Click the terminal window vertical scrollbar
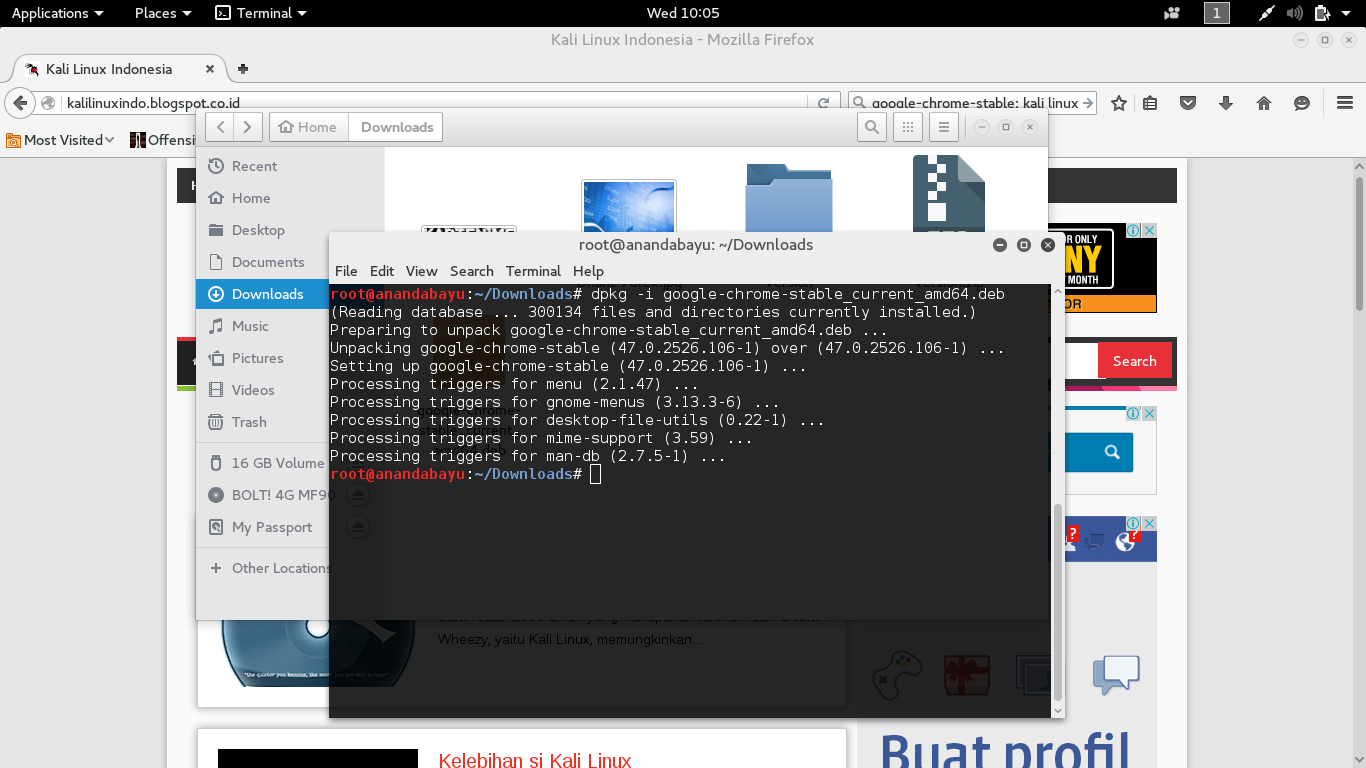1366x768 pixels. [1058, 600]
